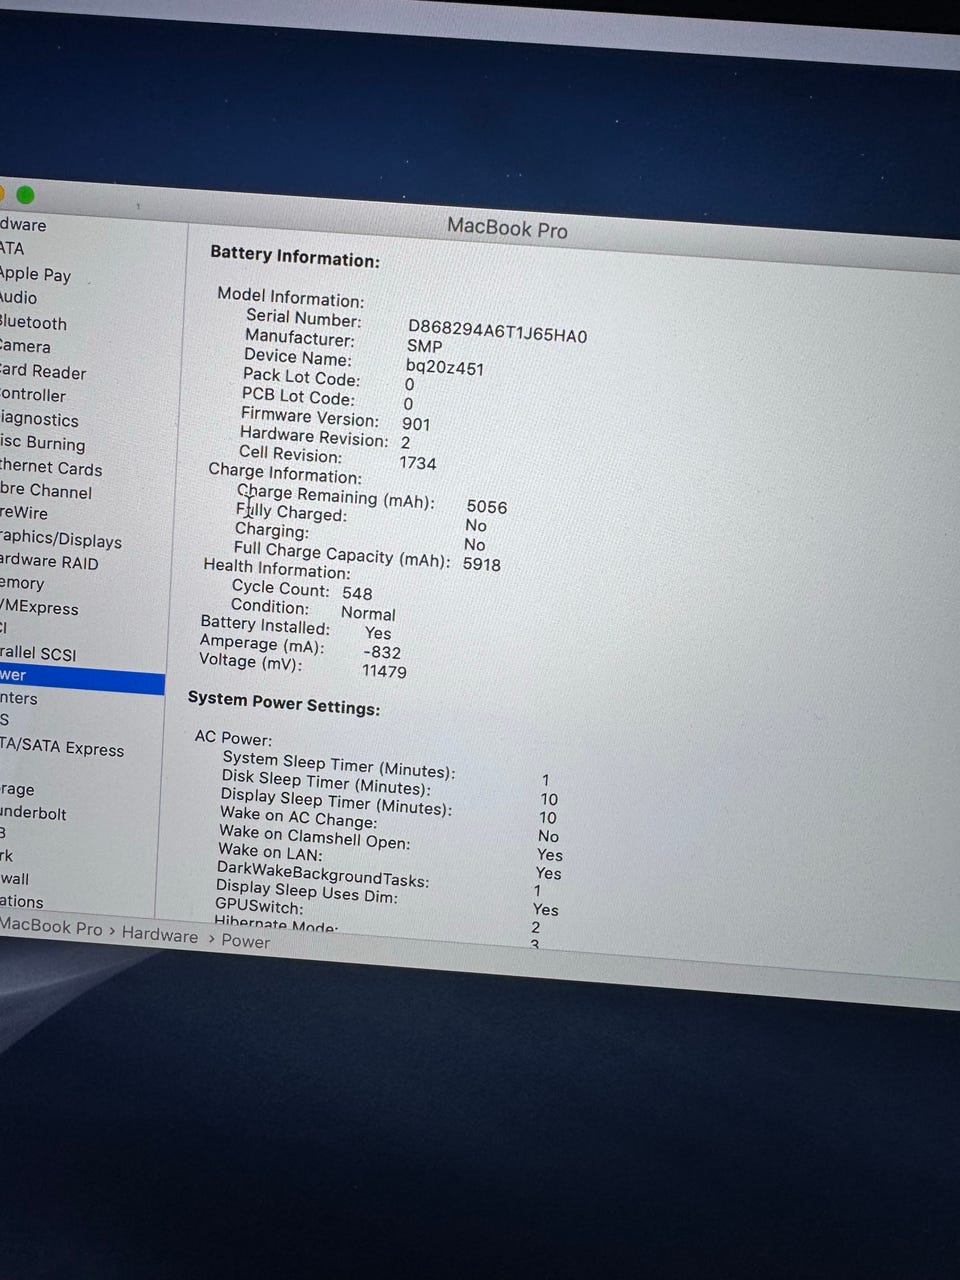Click MacBook Pro in the path bar

click(51, 926)
